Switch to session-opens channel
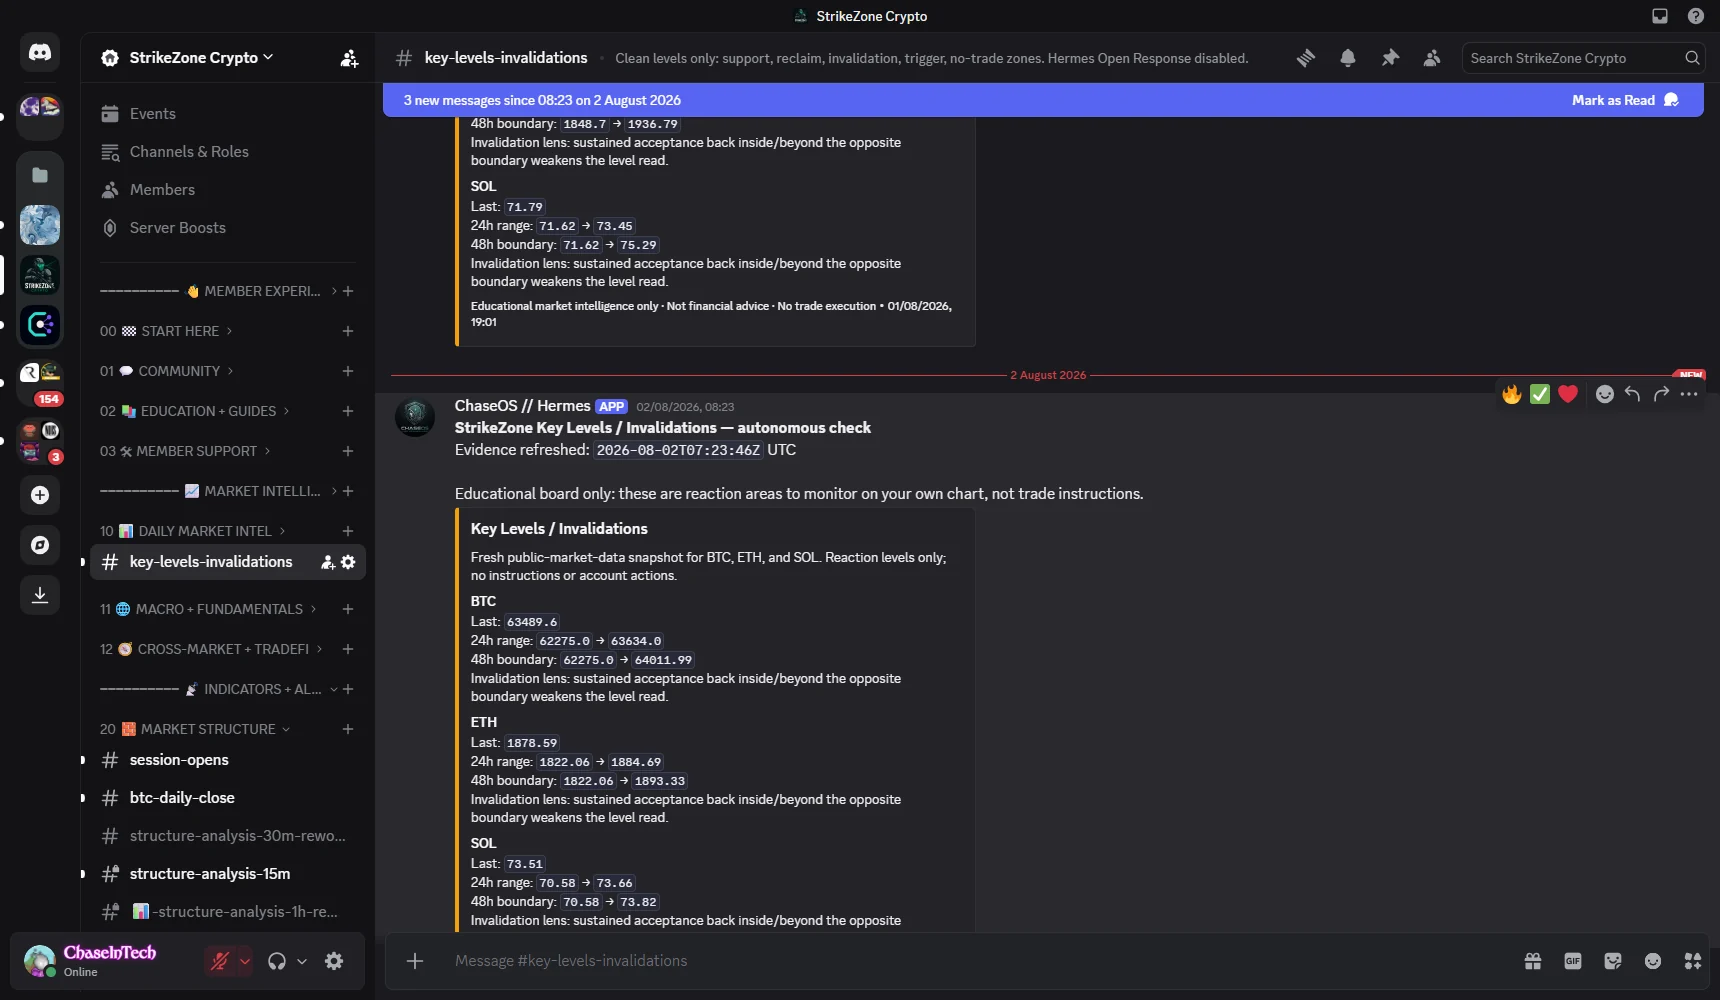Screen dimensions: 1720x1000 pyautogui.click(x=228, y=760)
